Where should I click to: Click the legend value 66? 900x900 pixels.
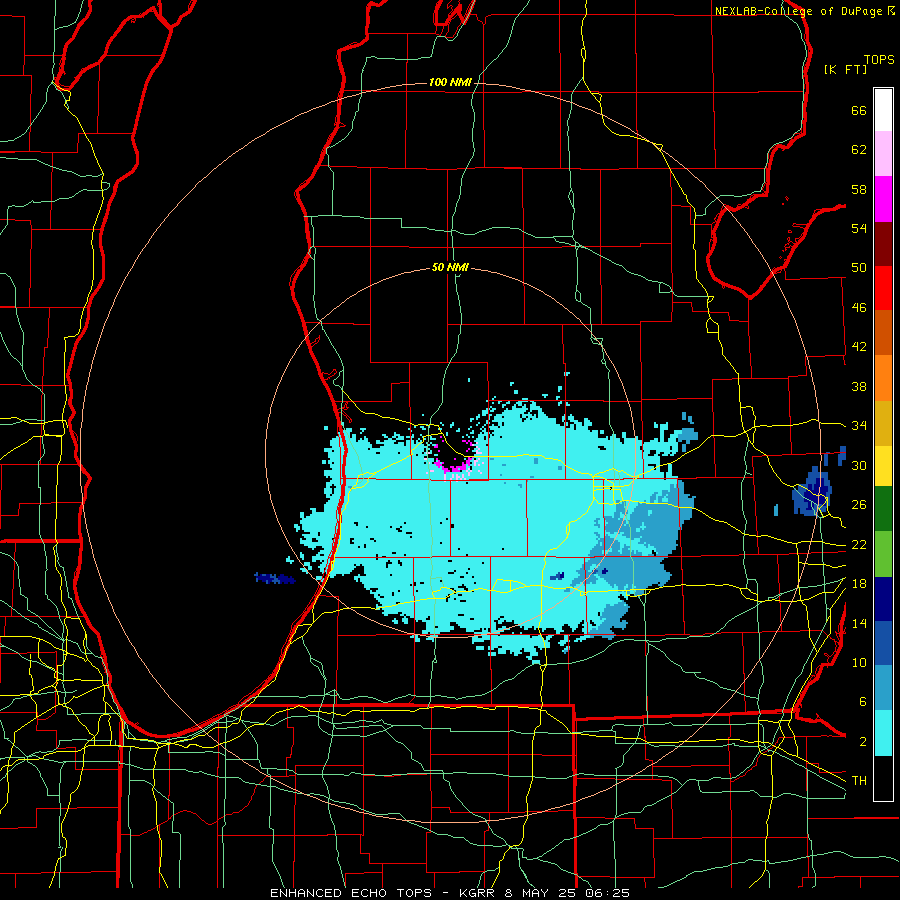point(859,111)
